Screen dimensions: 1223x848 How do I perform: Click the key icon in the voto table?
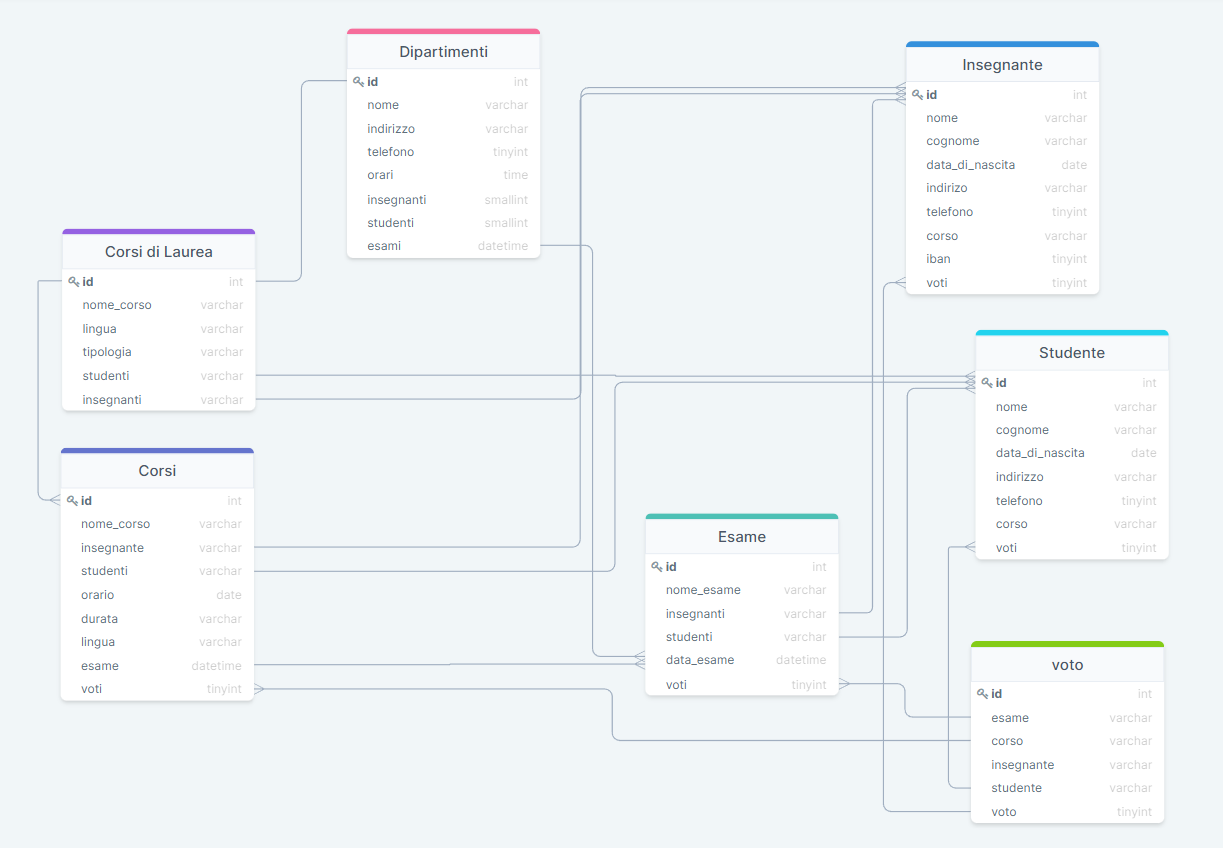pyautogui.click(x=983, y=693)
